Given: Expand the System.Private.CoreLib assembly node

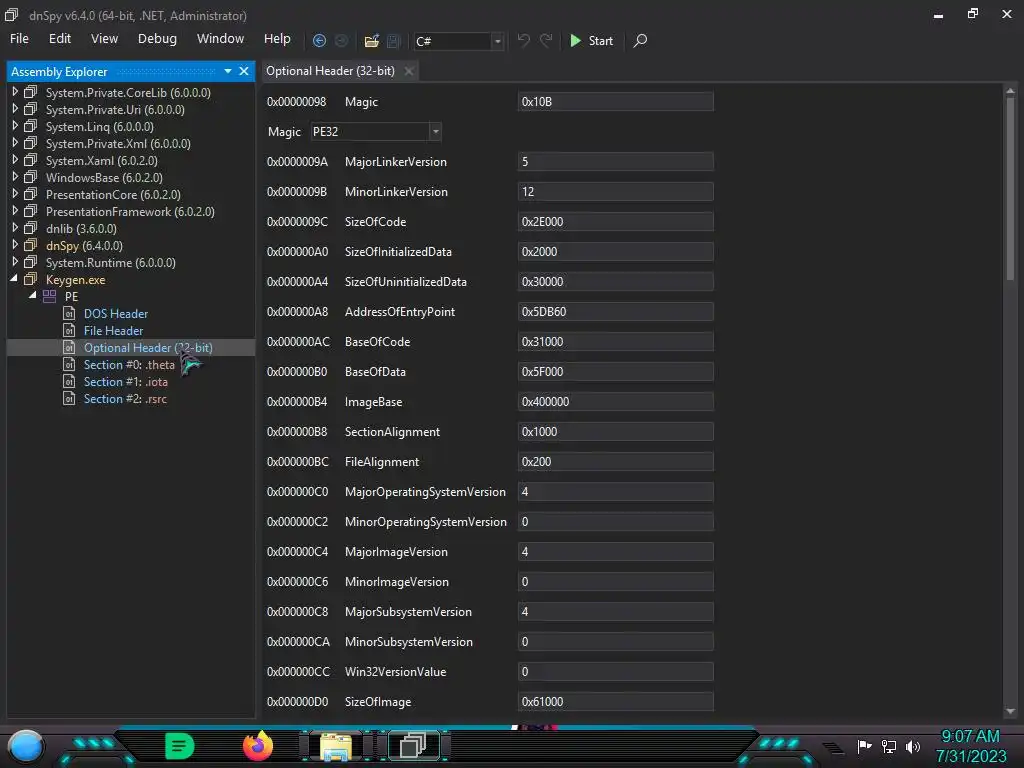Looking at the screenshot, I should pos(15,92).
